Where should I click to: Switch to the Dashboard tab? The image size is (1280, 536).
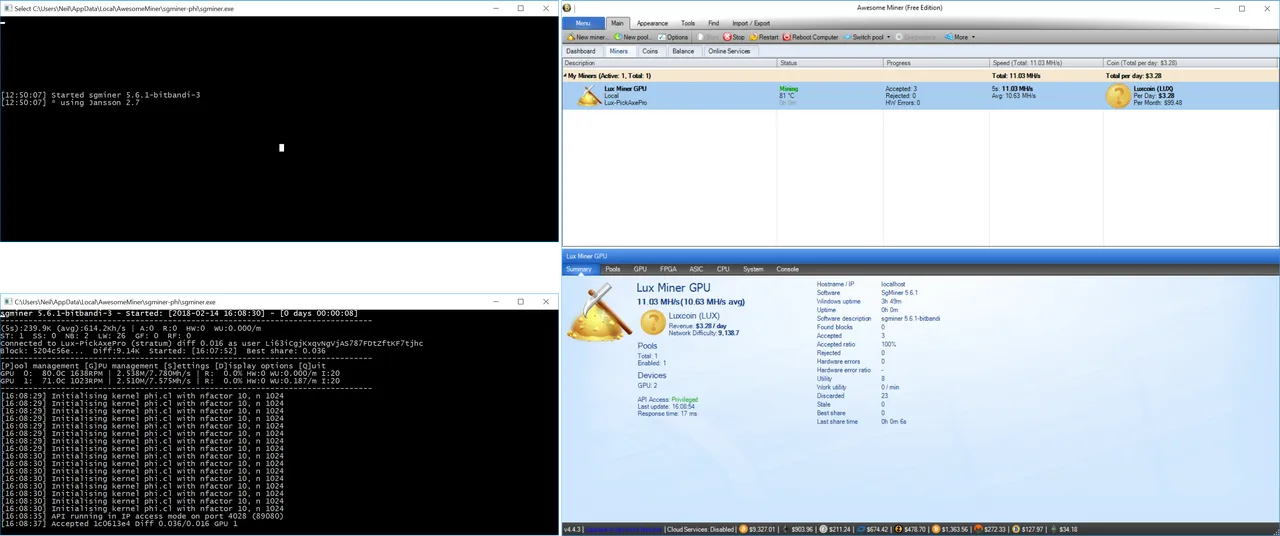point(581,51)
